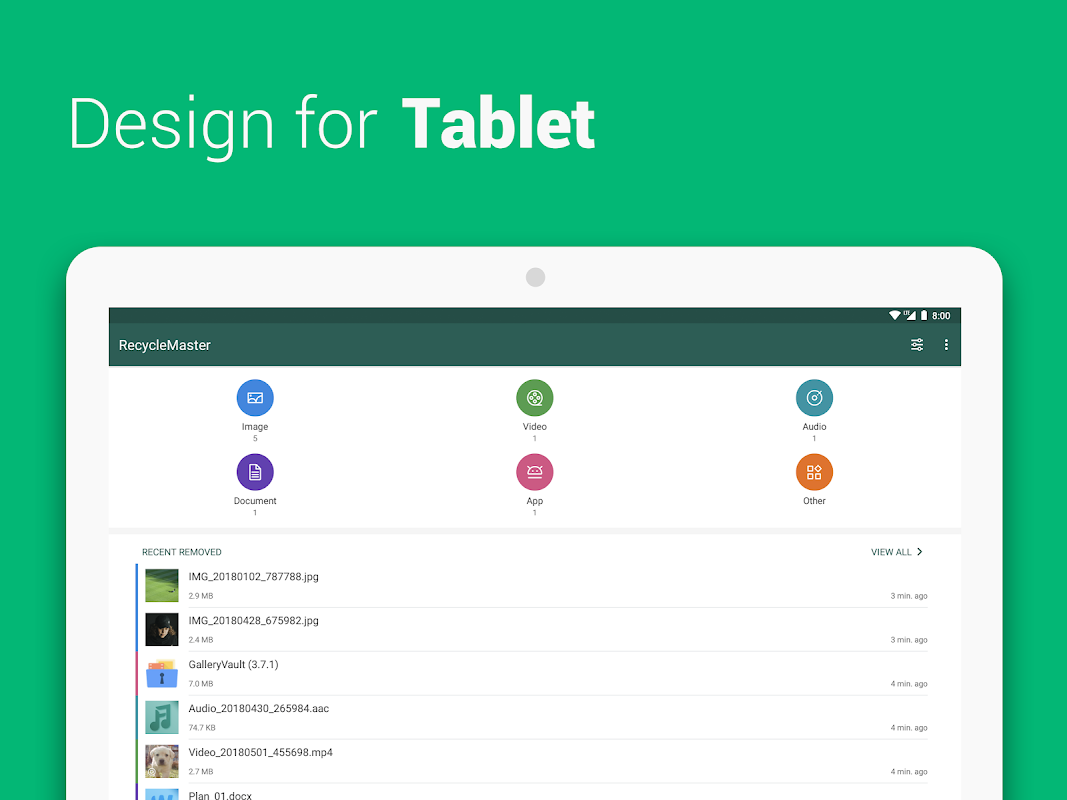Tap the Wi-Fi status icon

tap(895, 315)
